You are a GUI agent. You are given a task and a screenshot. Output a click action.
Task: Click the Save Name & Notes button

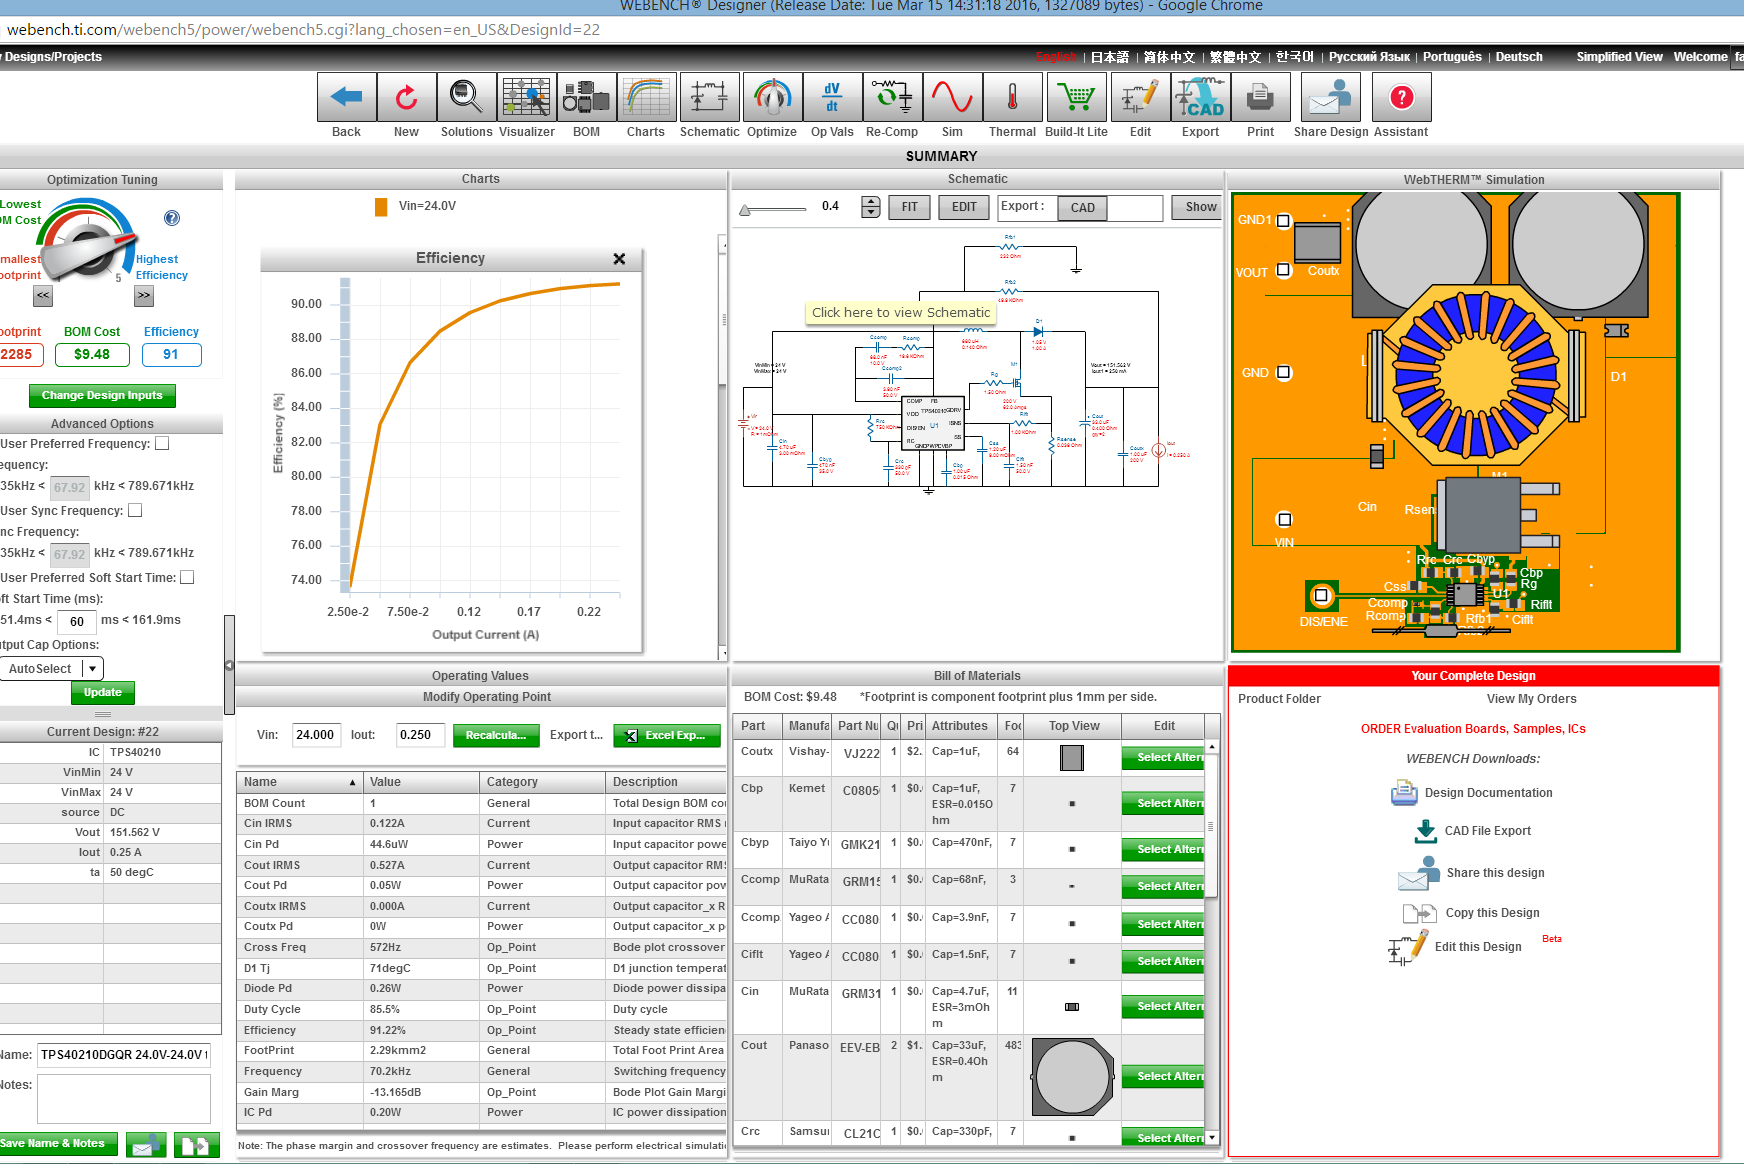point(57,1143)
